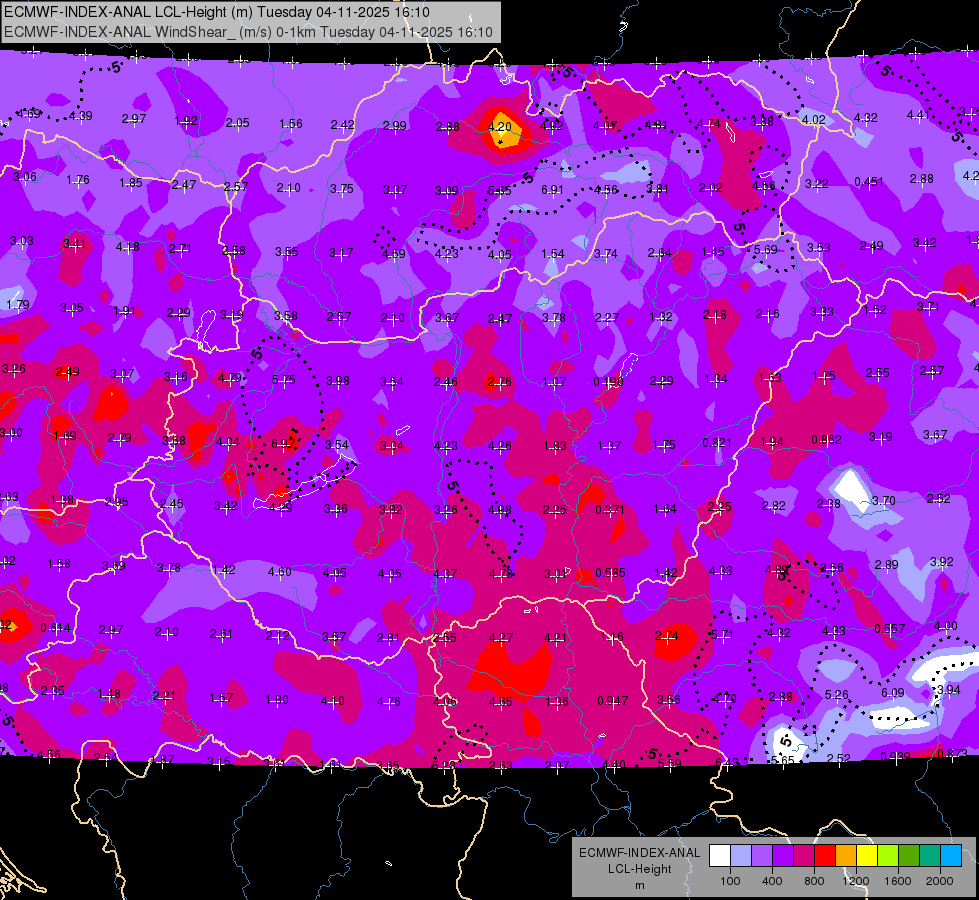Click the red swatch in the legend
The height and width of the screenshot is (900, 979).
coord(825,856)
